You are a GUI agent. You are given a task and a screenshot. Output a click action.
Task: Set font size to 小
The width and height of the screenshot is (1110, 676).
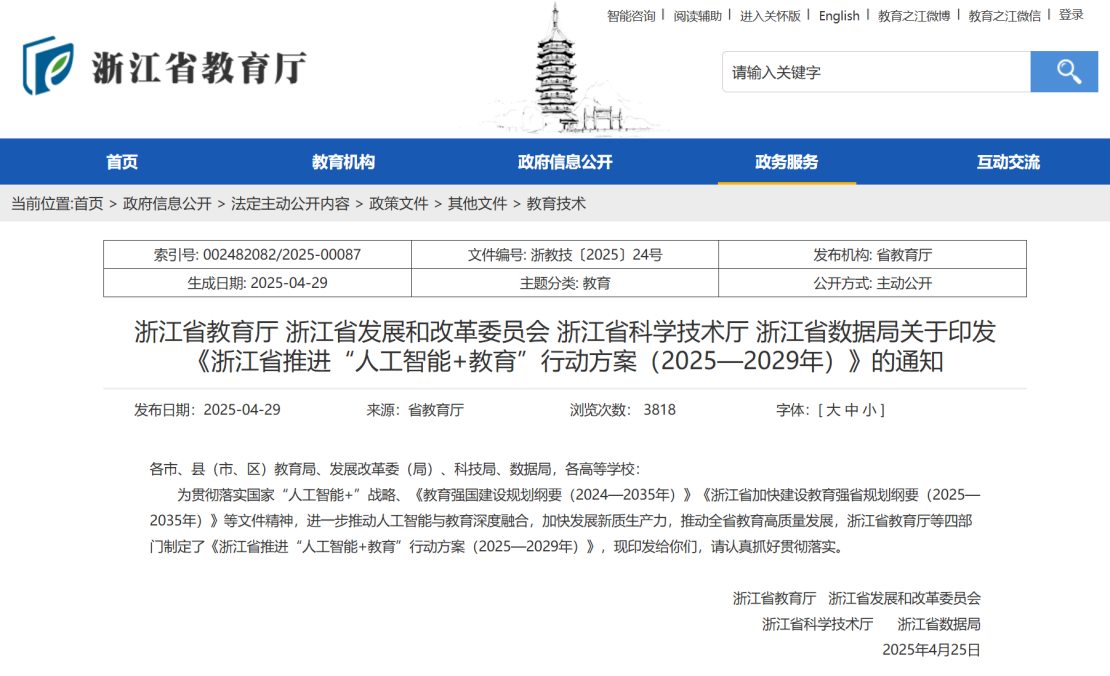click(x=870, y=410)
